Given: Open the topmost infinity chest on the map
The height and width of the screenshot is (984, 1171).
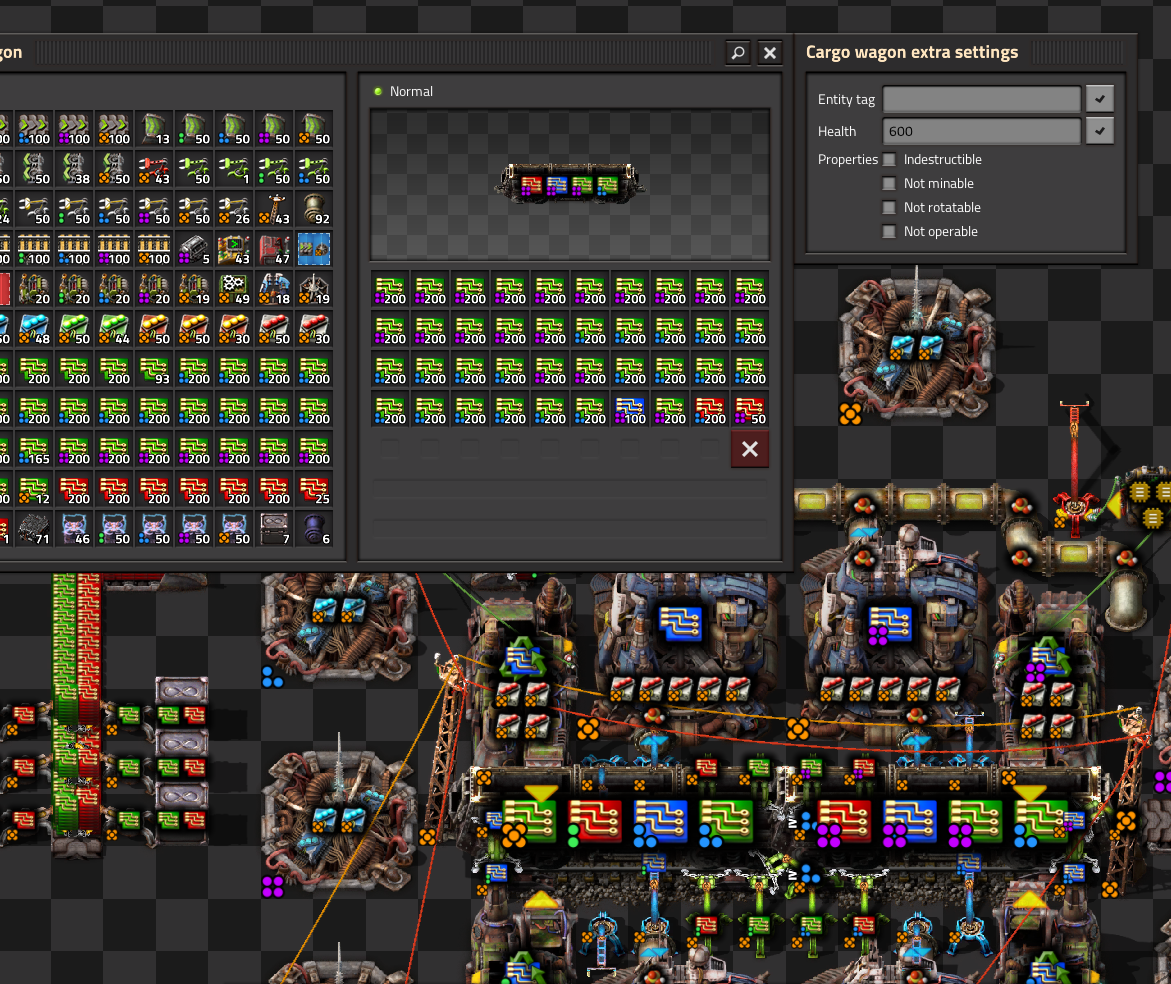Looking at the screenshot, I should [181, 691].
